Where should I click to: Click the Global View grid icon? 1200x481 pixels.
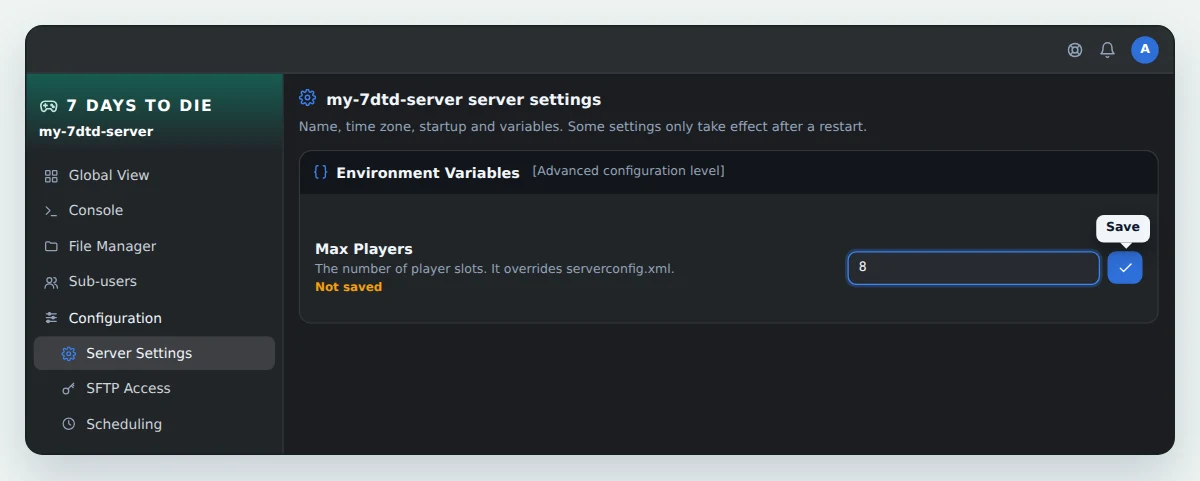51,176
